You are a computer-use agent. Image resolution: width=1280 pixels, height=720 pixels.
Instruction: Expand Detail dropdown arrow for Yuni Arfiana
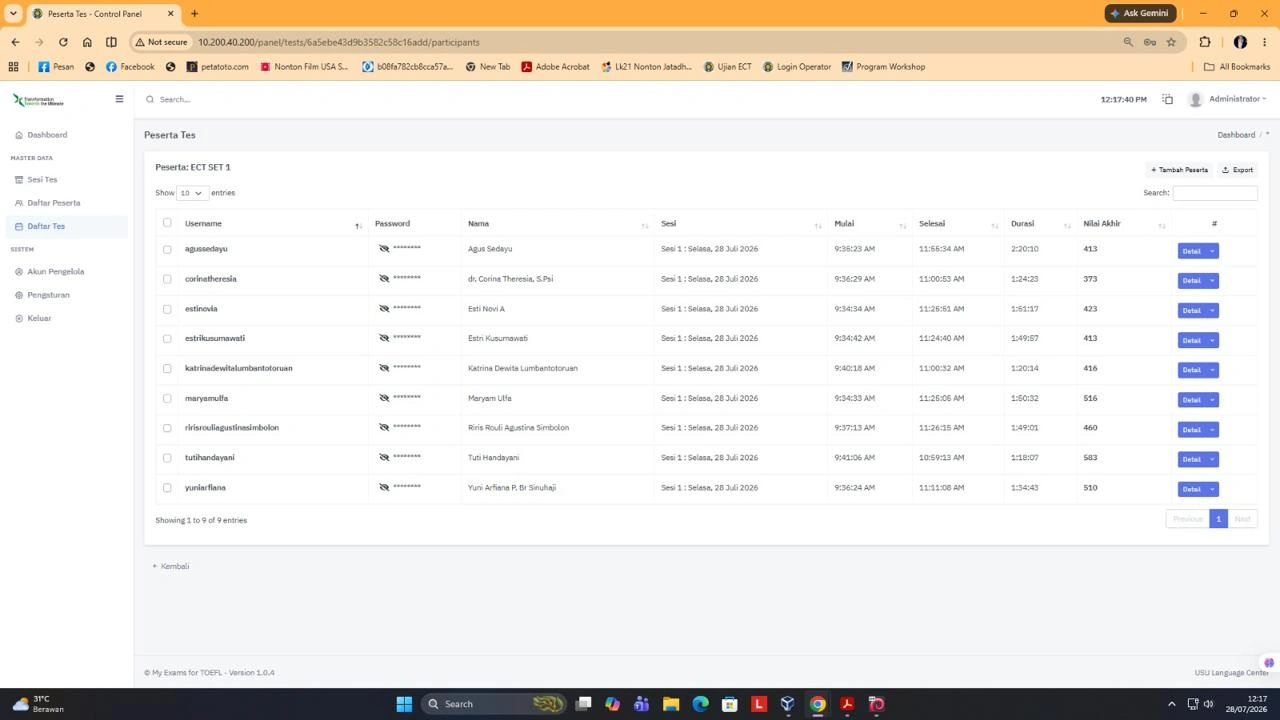pyautogui.click(x=1212, y=489)
